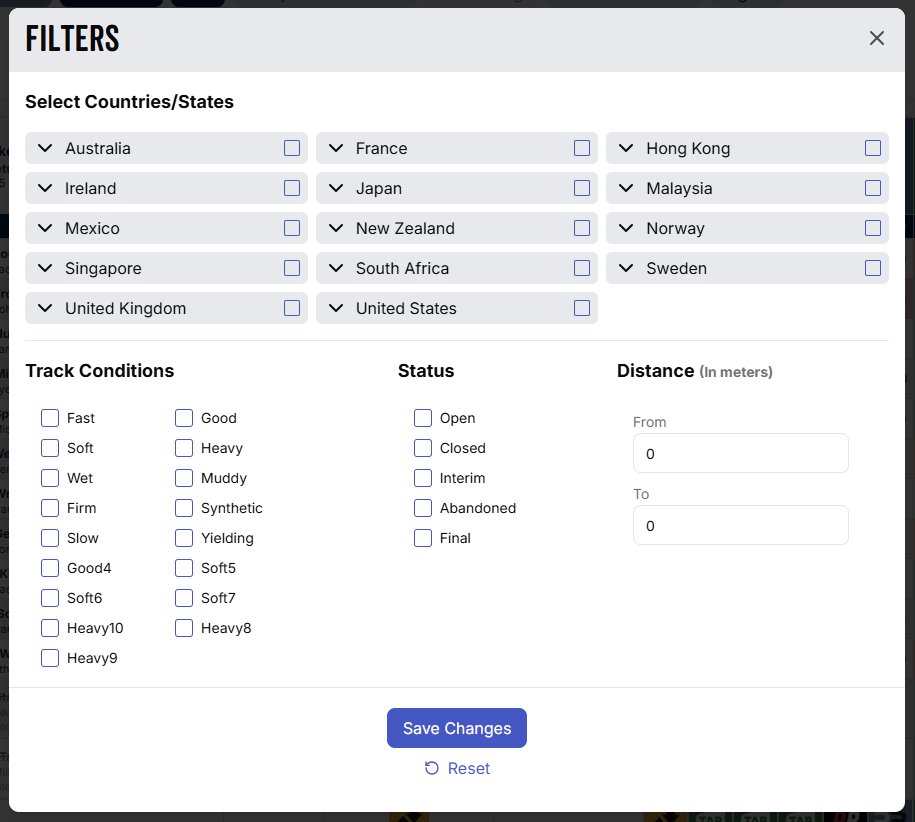Enable the Fast track condition
Screen dimensions: 915x822
(50, 418)
